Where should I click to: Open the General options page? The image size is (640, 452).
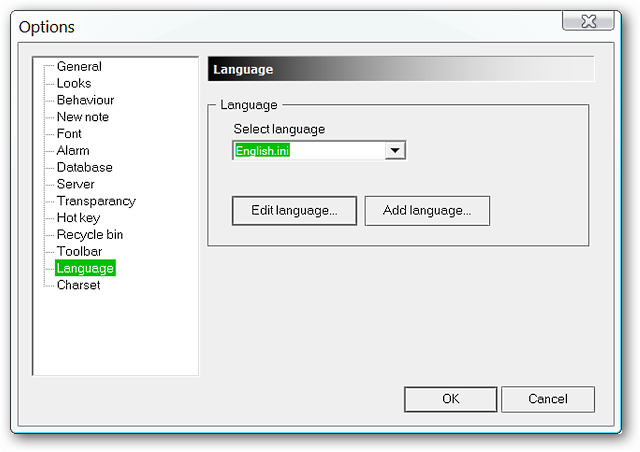point(79,66)
